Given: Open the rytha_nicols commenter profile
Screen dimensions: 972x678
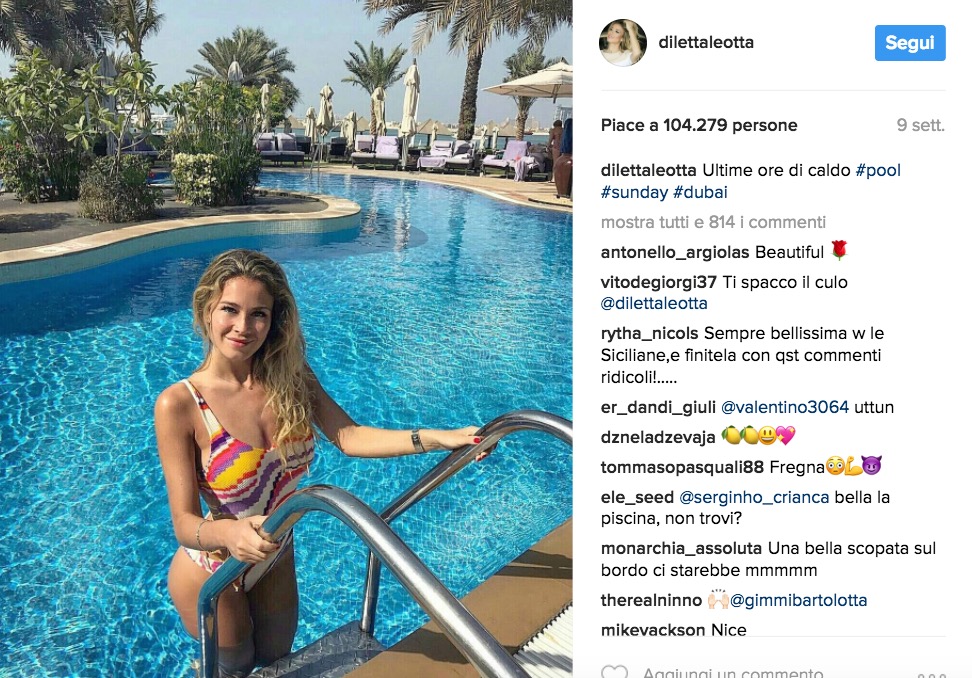Looking at the screenshot, I should click(650, 333).
